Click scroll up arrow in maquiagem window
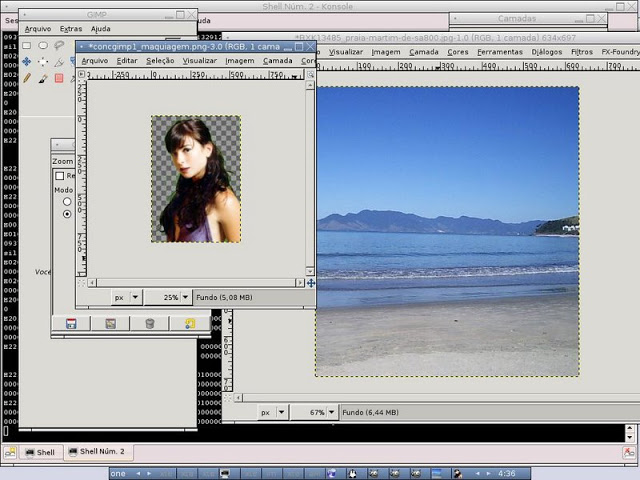This screenshot has width=640, height=480. click(310, 85)
